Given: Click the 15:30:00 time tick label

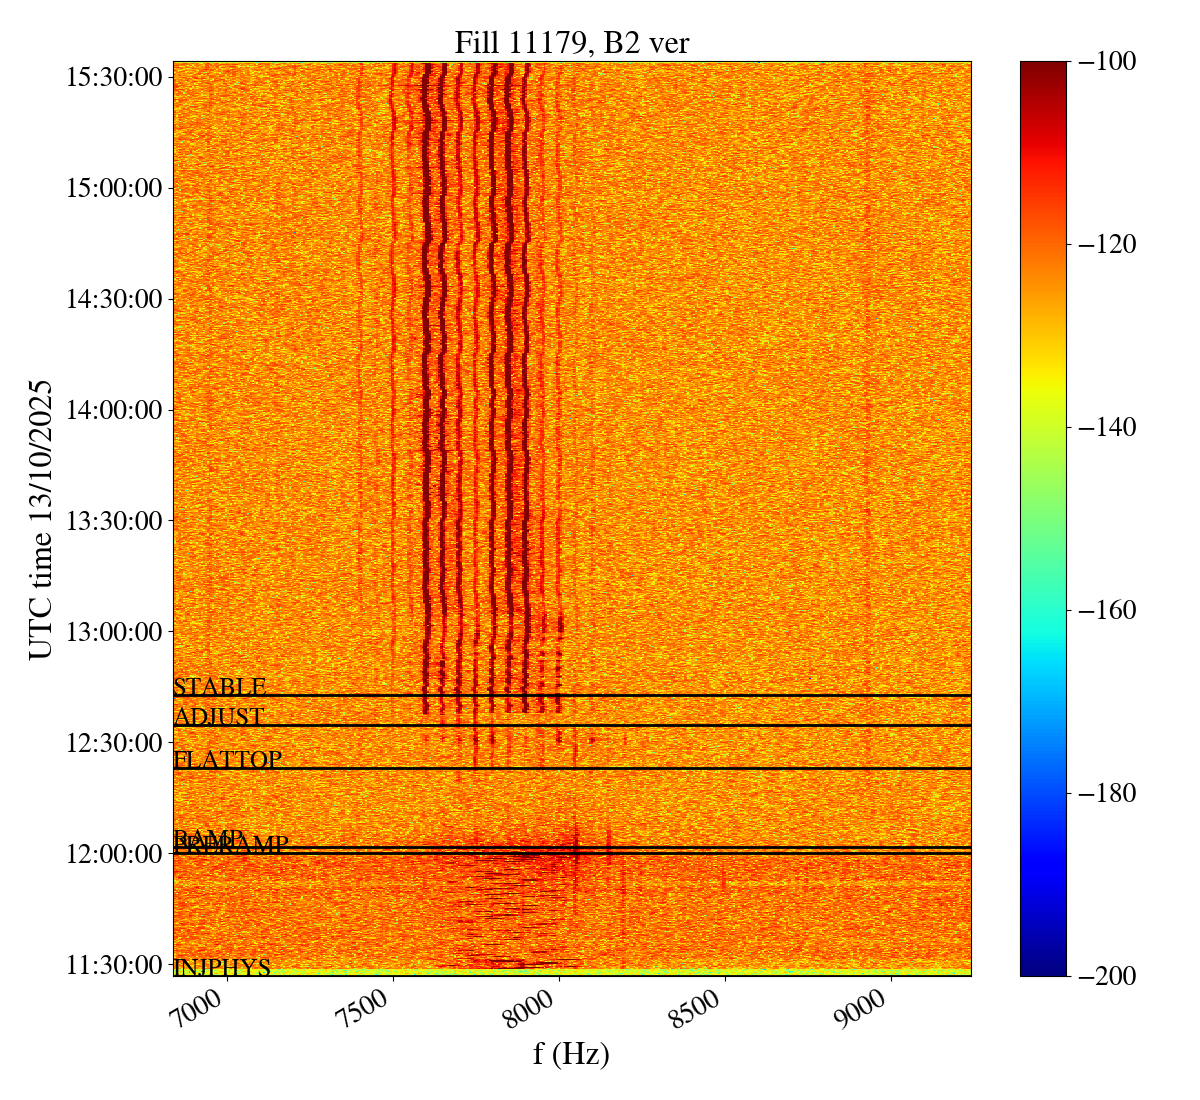Looking at the screenshot, I should pos(115,77).
